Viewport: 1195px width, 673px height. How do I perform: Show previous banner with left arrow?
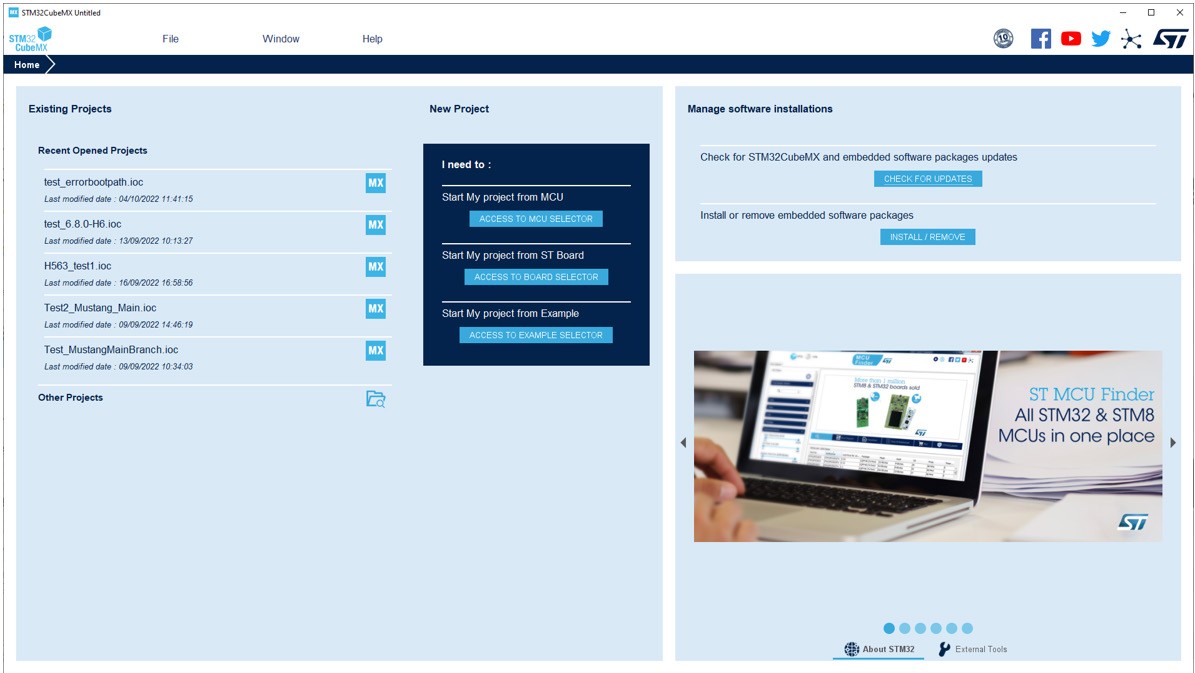(683, 443)
